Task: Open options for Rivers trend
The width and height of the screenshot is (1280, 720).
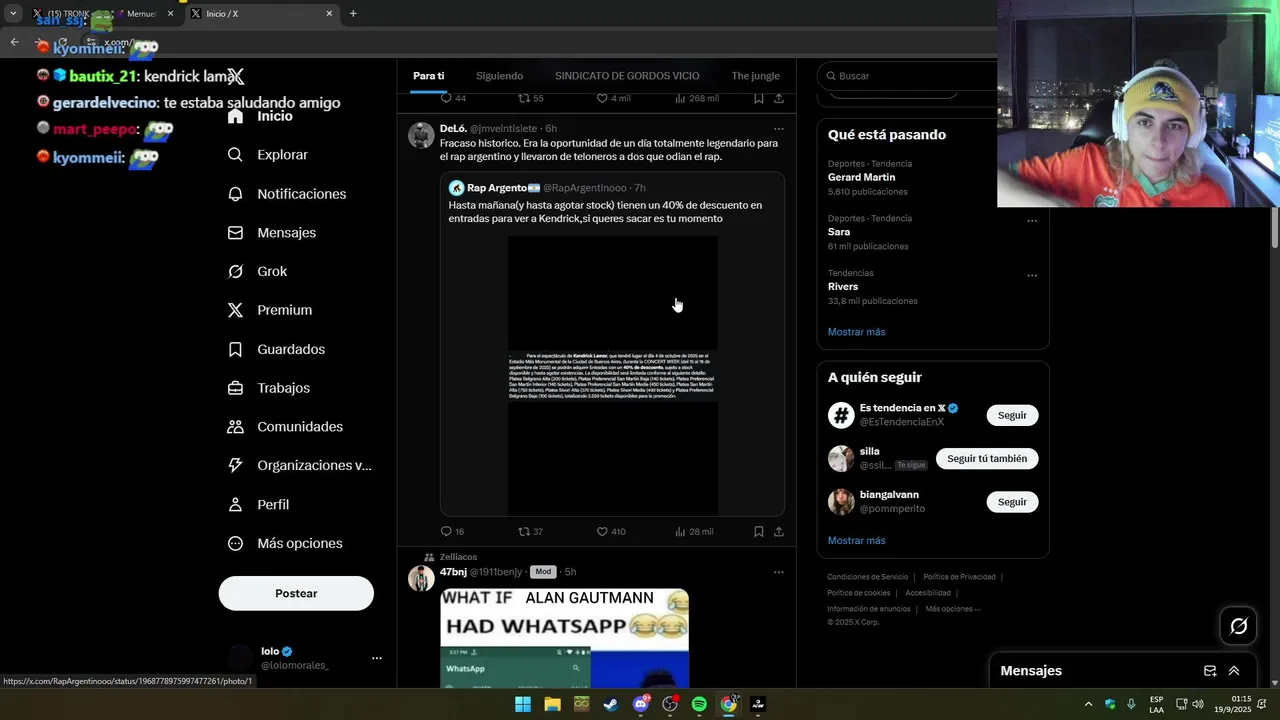Action: point(1032,276)
